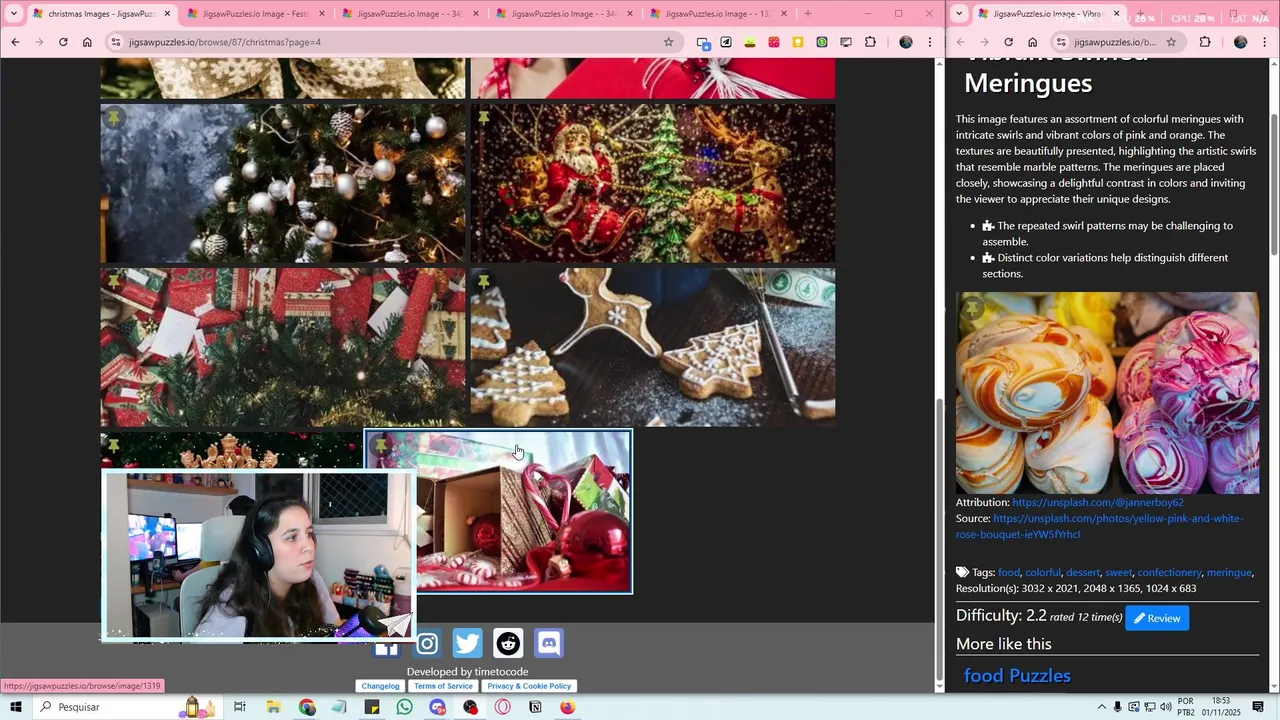This screenshot has height=720, width=1280.
Task: Click the 'confectionery' tag link
Action: click(1169, 572)
